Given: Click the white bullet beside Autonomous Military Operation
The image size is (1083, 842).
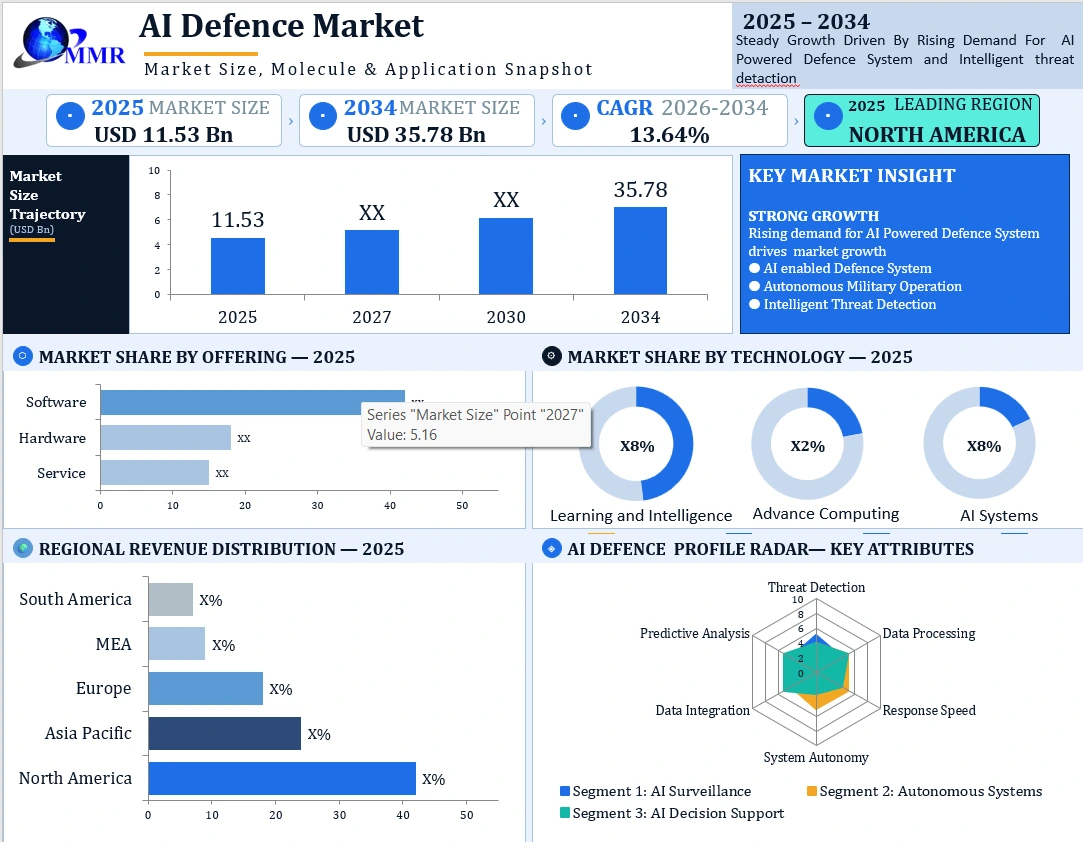Looking at the screenshot, I should pyautogui.click(x=754, y=286).
